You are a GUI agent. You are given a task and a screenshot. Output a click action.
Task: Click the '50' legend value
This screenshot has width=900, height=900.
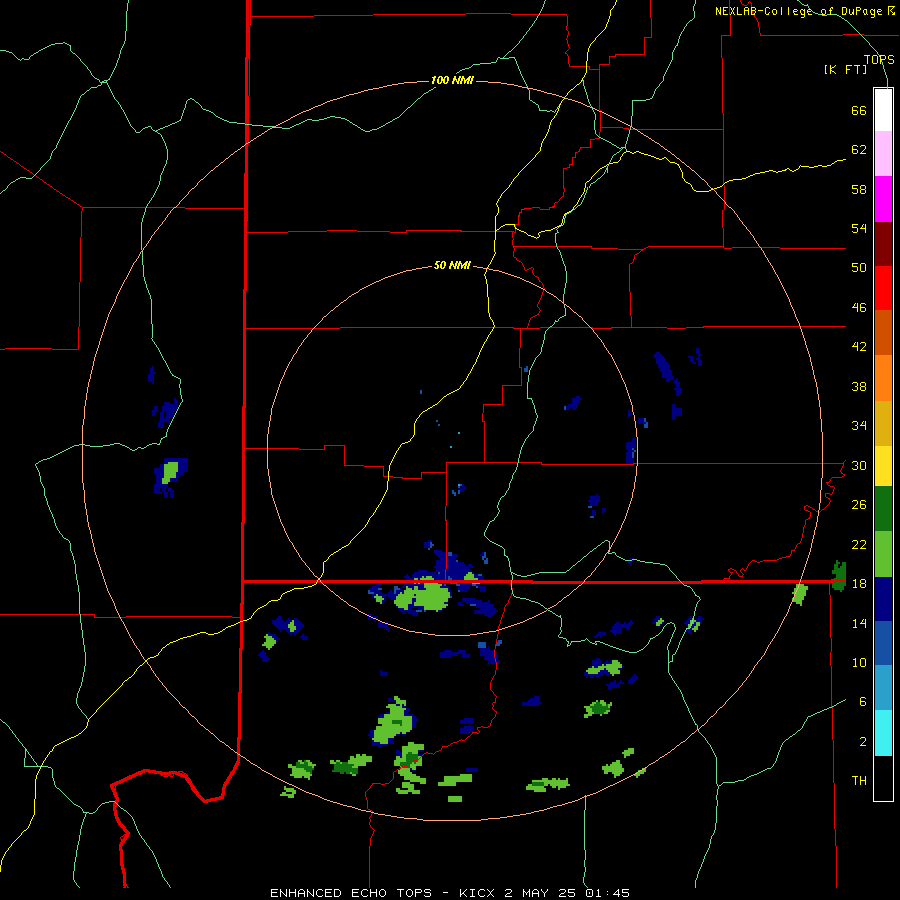859,268
